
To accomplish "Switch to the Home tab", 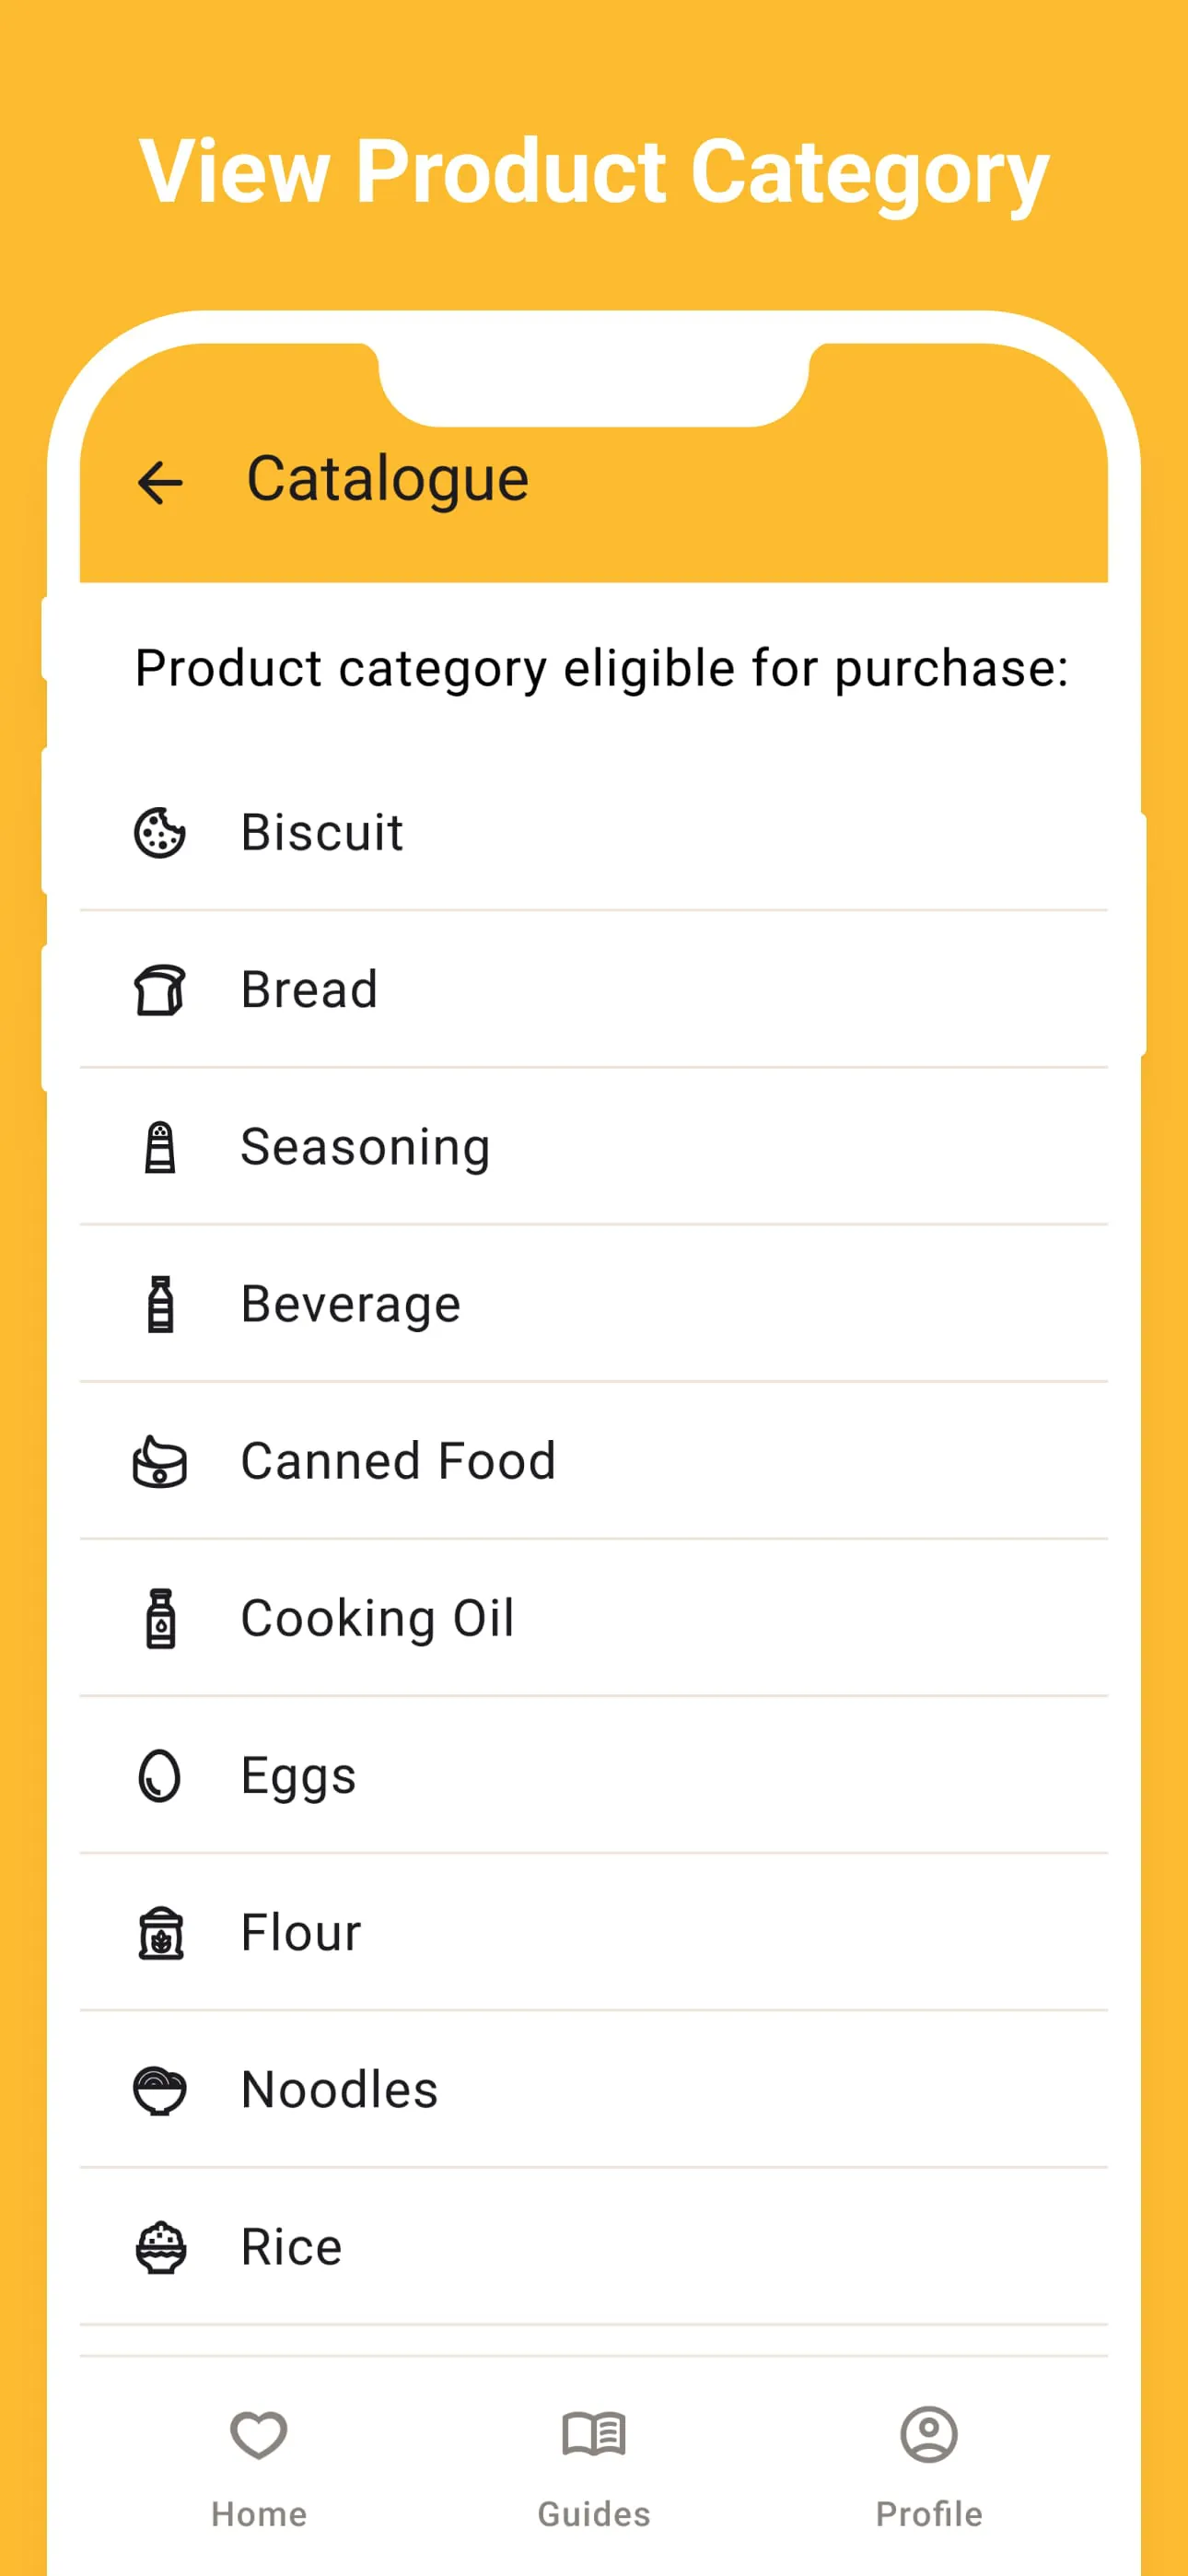I will point(259,2466).
